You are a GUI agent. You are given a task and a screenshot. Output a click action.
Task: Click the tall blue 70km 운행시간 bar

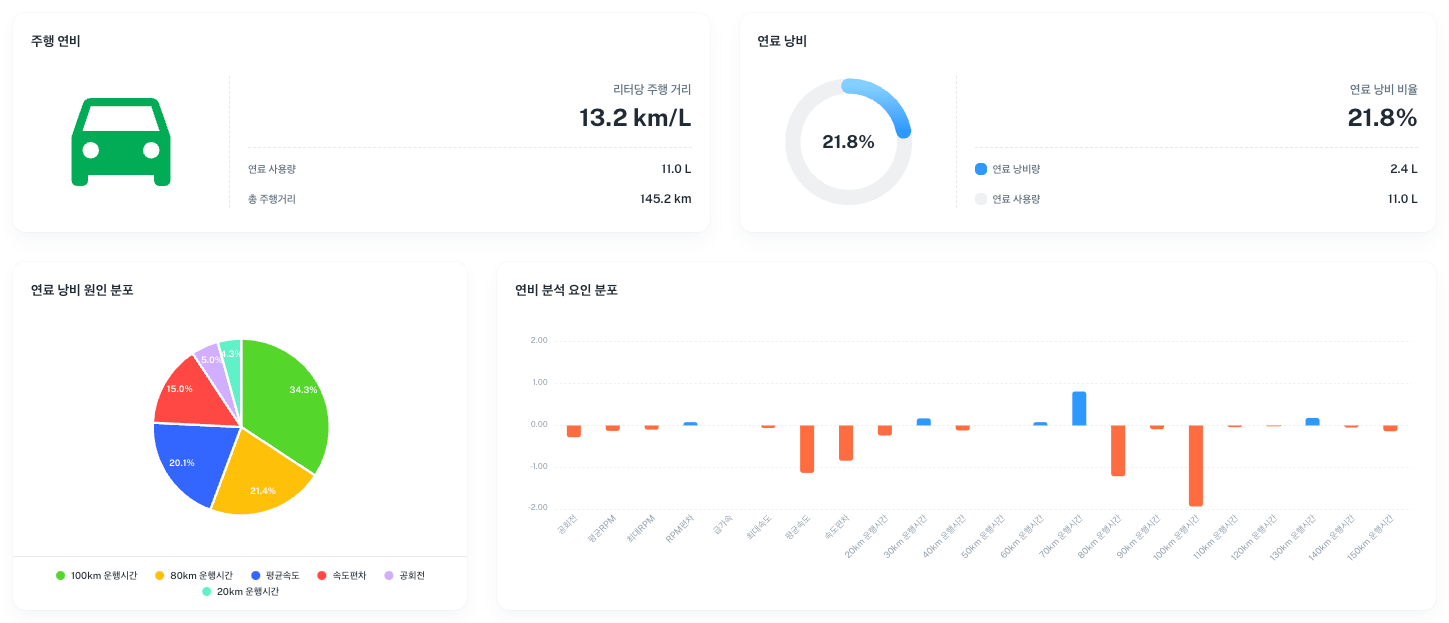click(1079, 408)
